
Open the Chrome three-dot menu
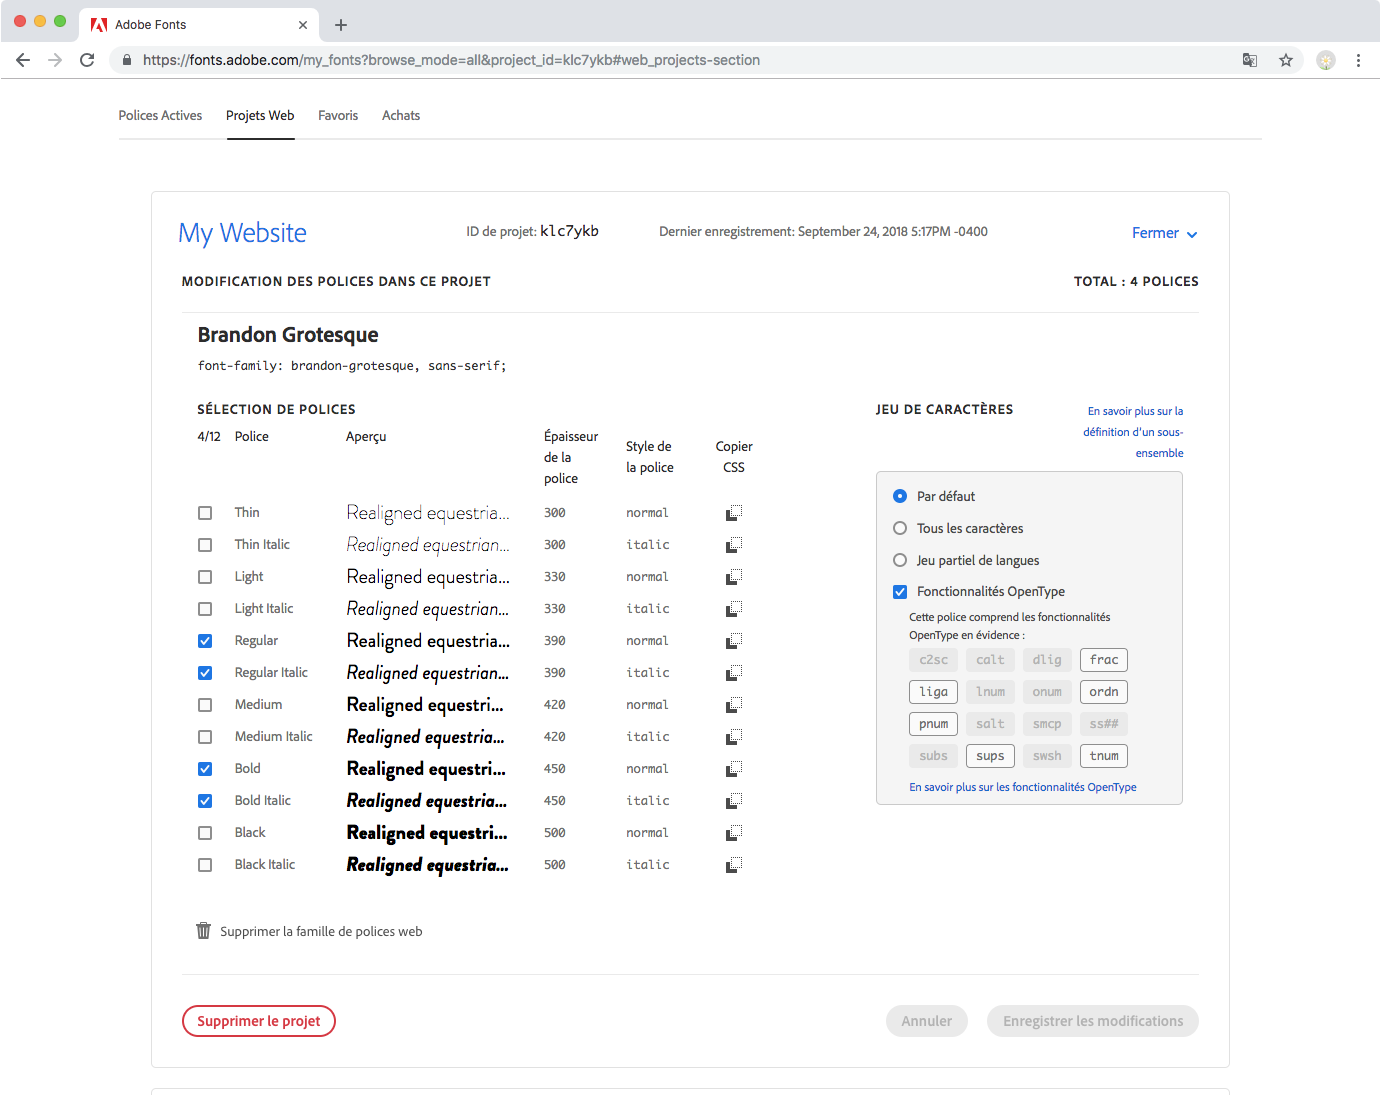(1358, 60)
